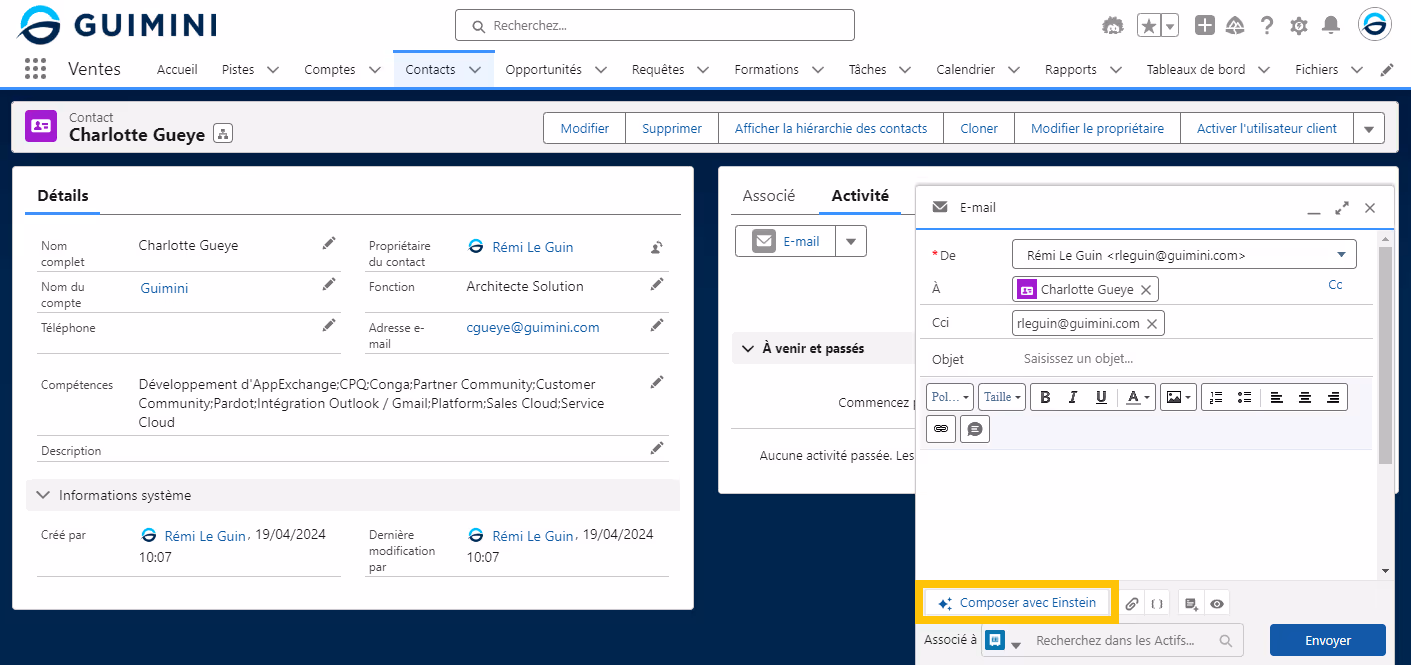The image size is (1411, 665).
Task: Open the Taille font size dropdown
Action: [x=1002, y=397]
